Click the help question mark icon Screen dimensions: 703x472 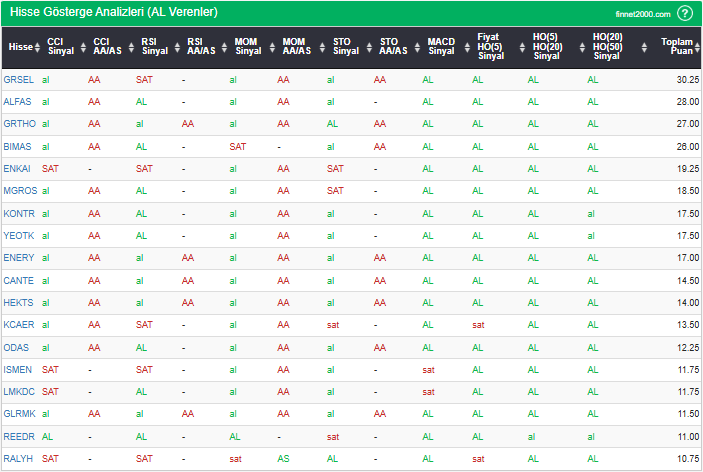pos(684,13)
